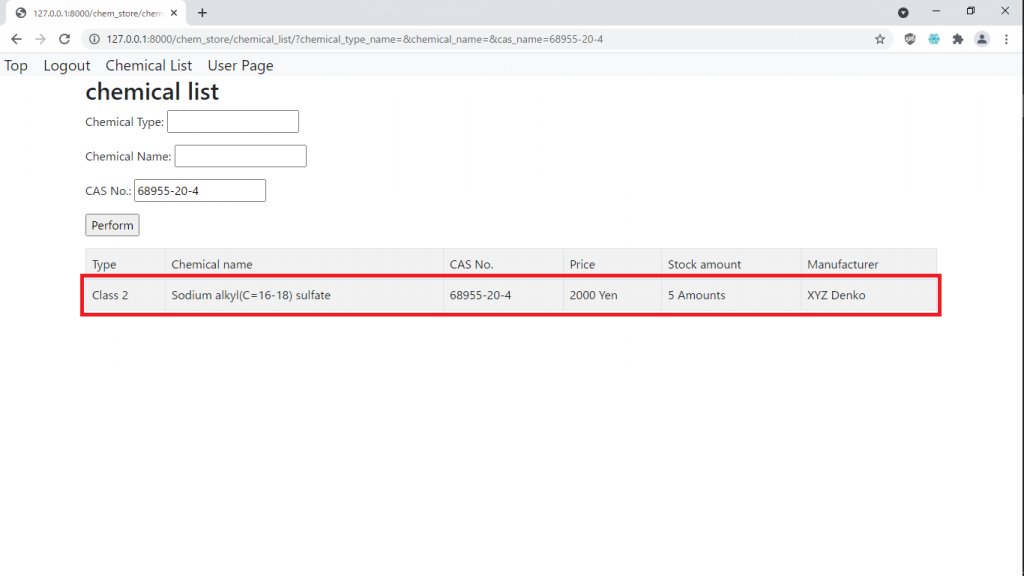
Task: Select the Sodium alkyl(C=16-18) sulfate row
Action: (510, 295)
